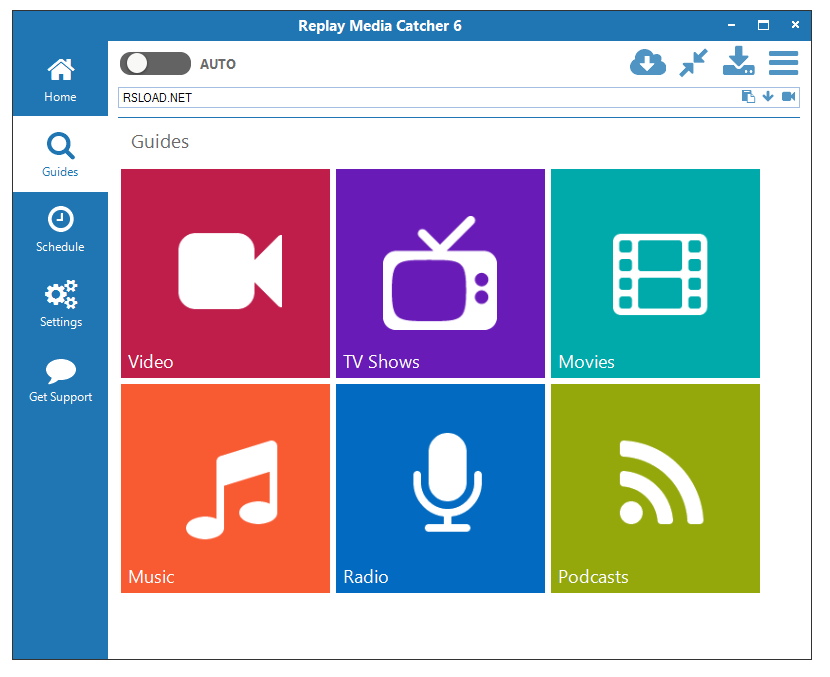Toggle the AUTO capture switch
Image resolution: width=830 pixels, height=677 pixels.
(155, 62)
